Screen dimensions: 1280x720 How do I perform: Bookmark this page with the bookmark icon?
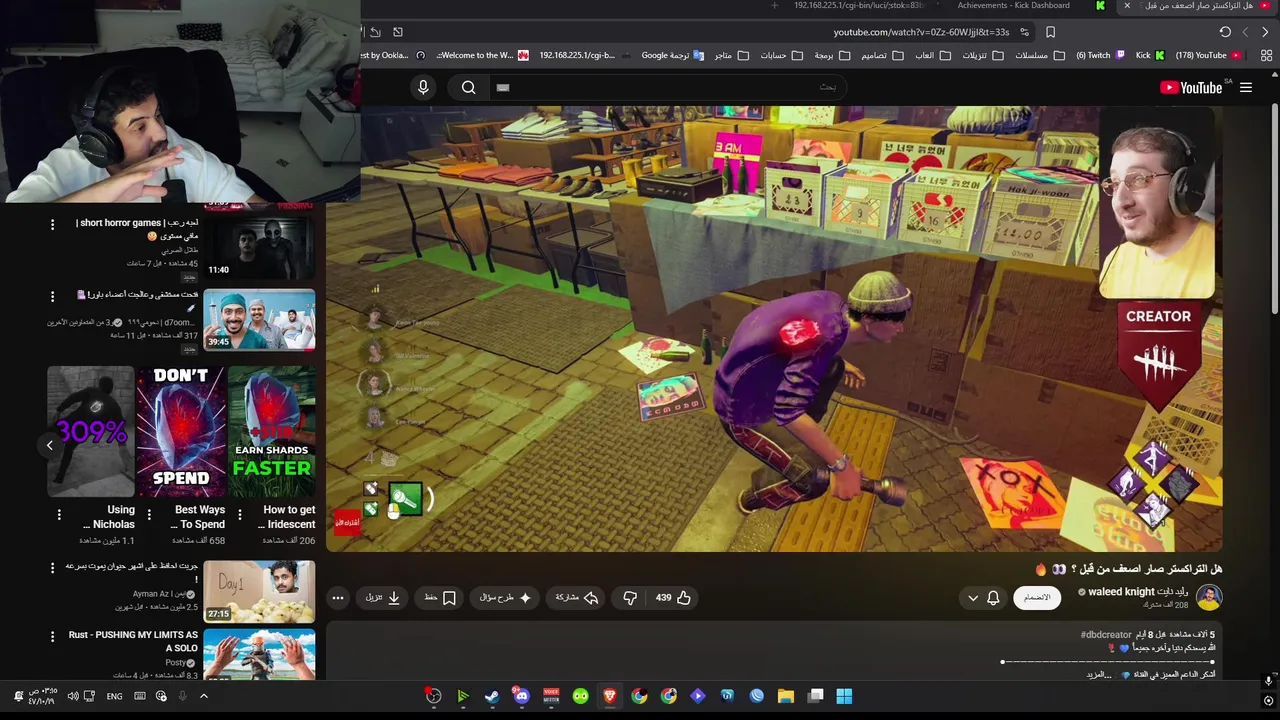point(1050,32)
